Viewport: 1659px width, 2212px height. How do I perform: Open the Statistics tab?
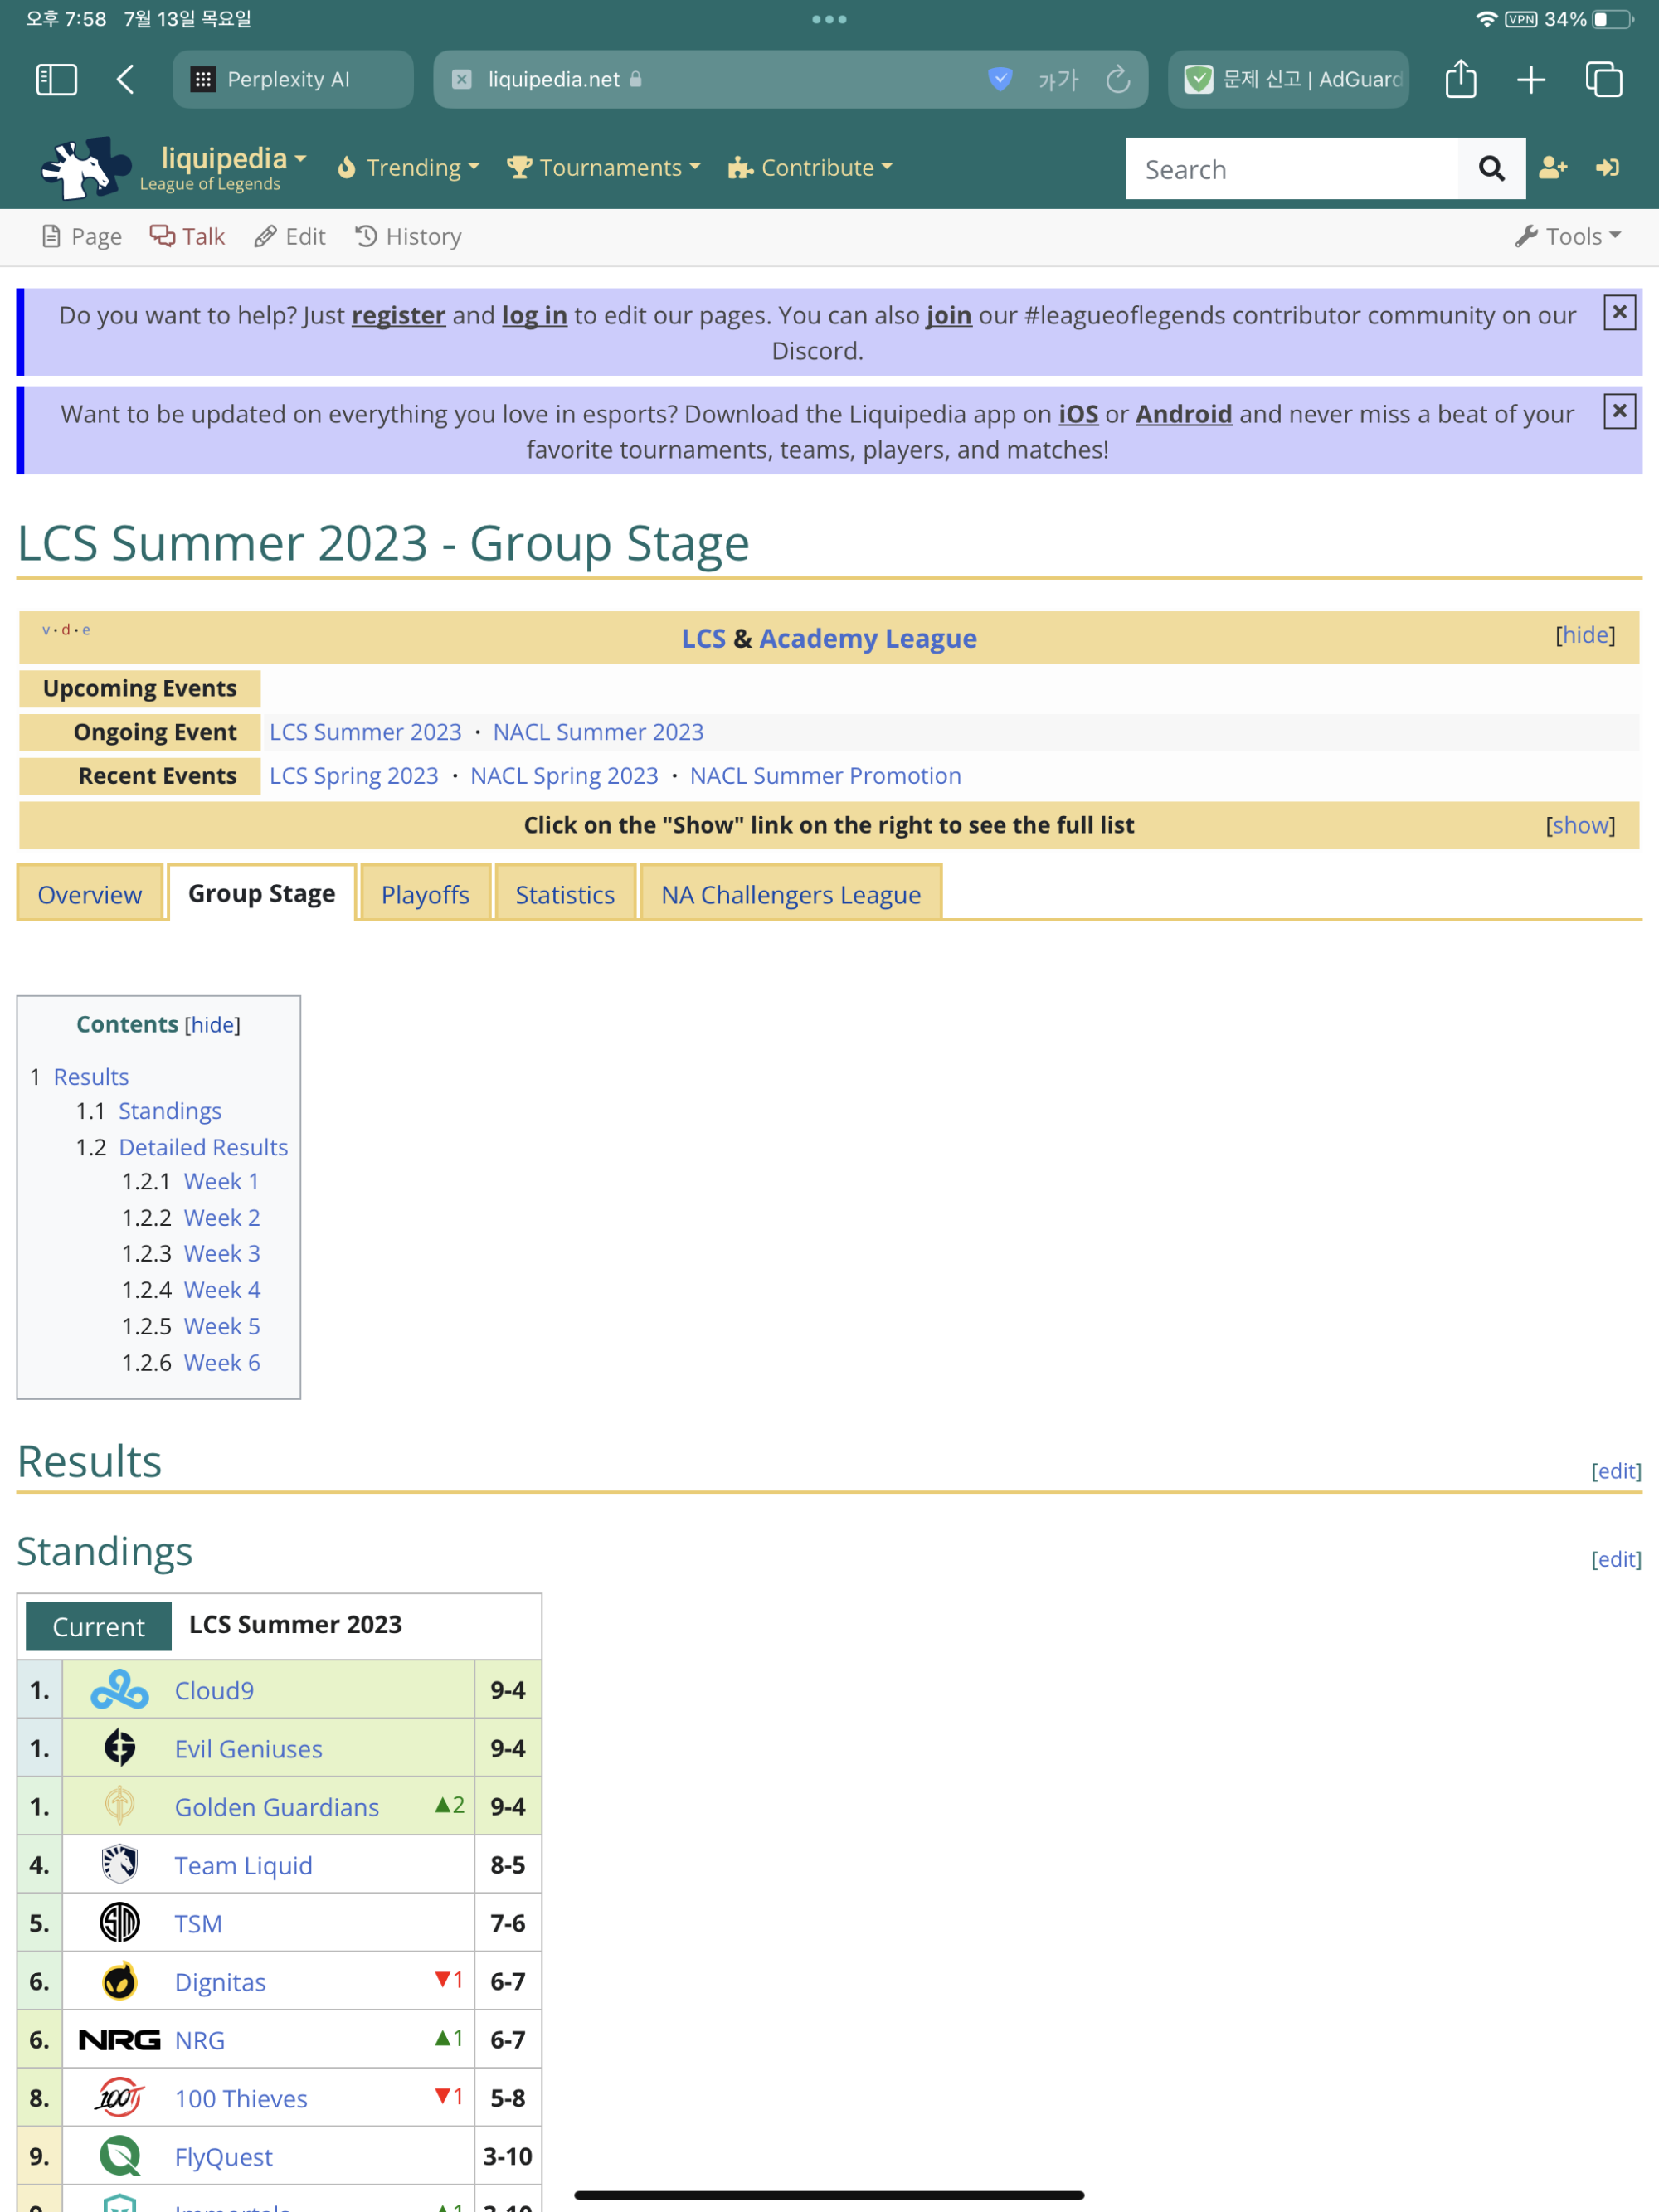(564, 893)
